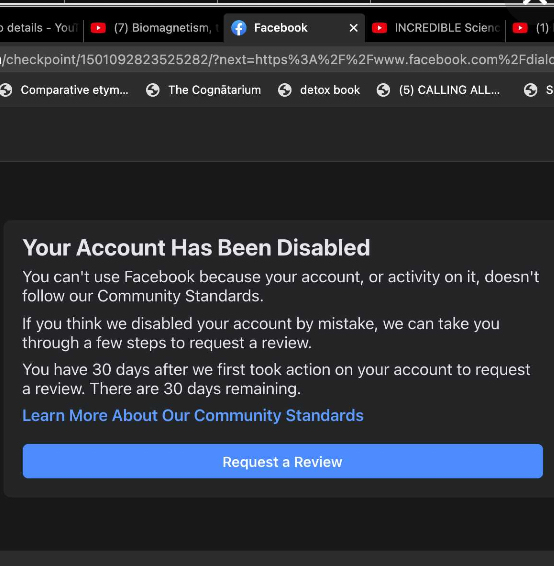
Task: Click the text 'There are 30 days remaining.'
Action: pos(195,389)
